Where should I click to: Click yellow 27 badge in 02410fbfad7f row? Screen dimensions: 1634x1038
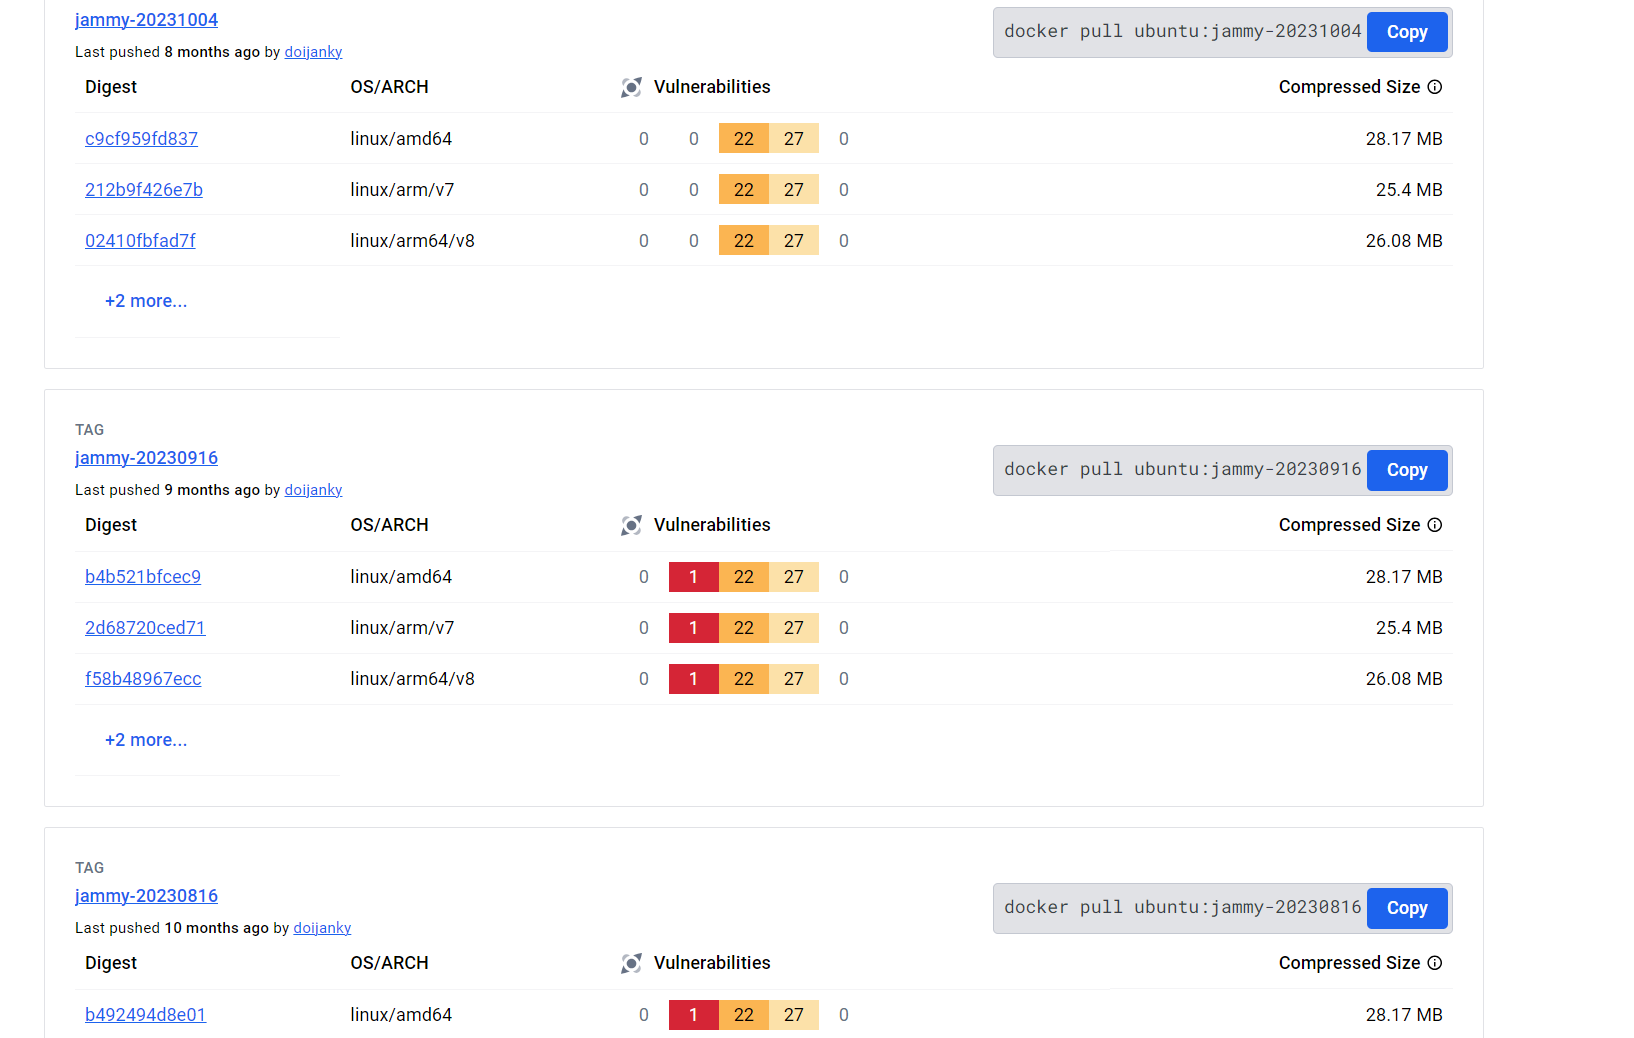(794, 241)
